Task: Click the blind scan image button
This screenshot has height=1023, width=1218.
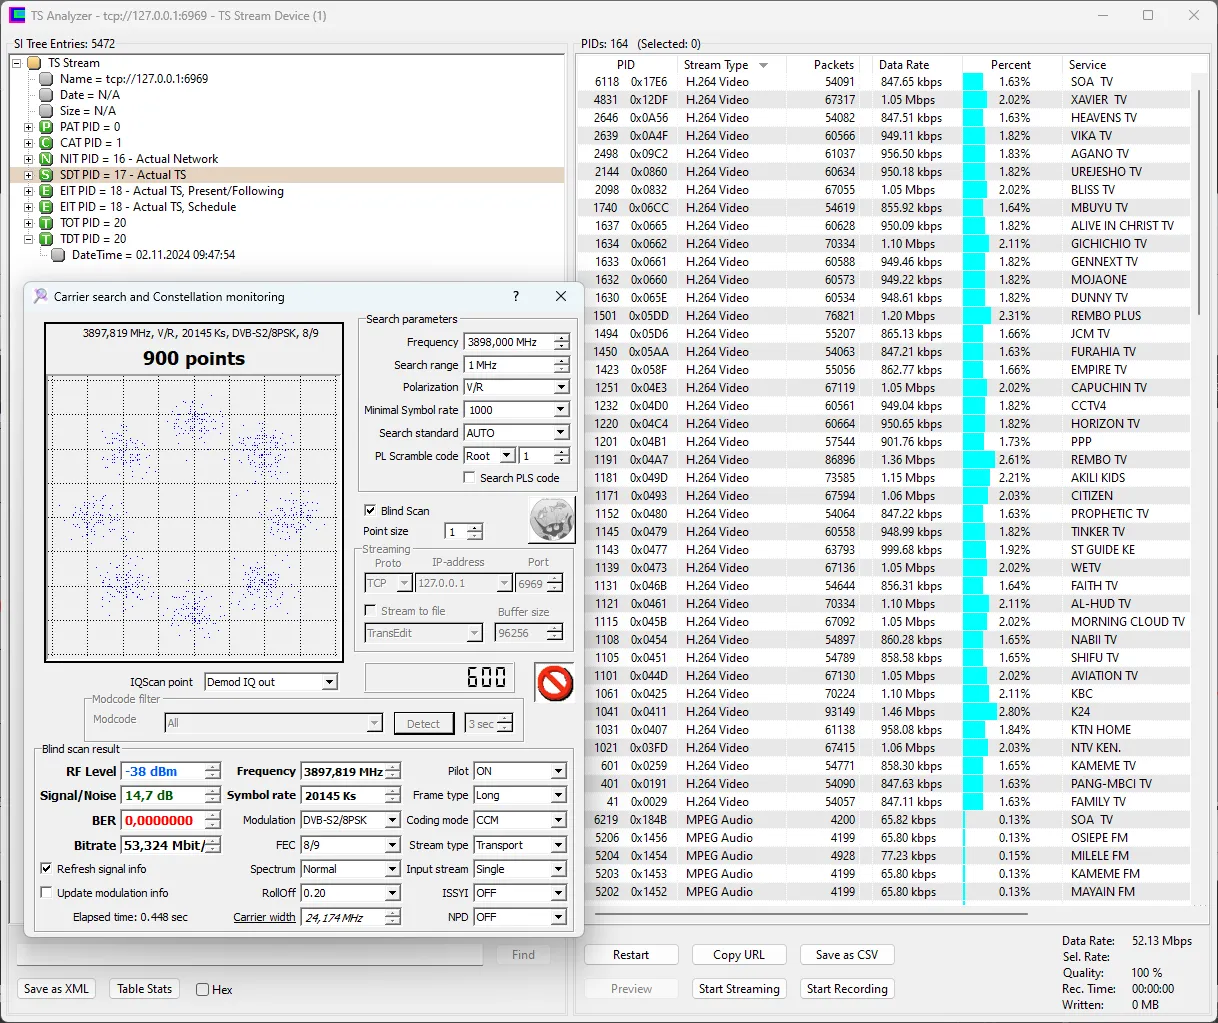Action: pos(551,520)
